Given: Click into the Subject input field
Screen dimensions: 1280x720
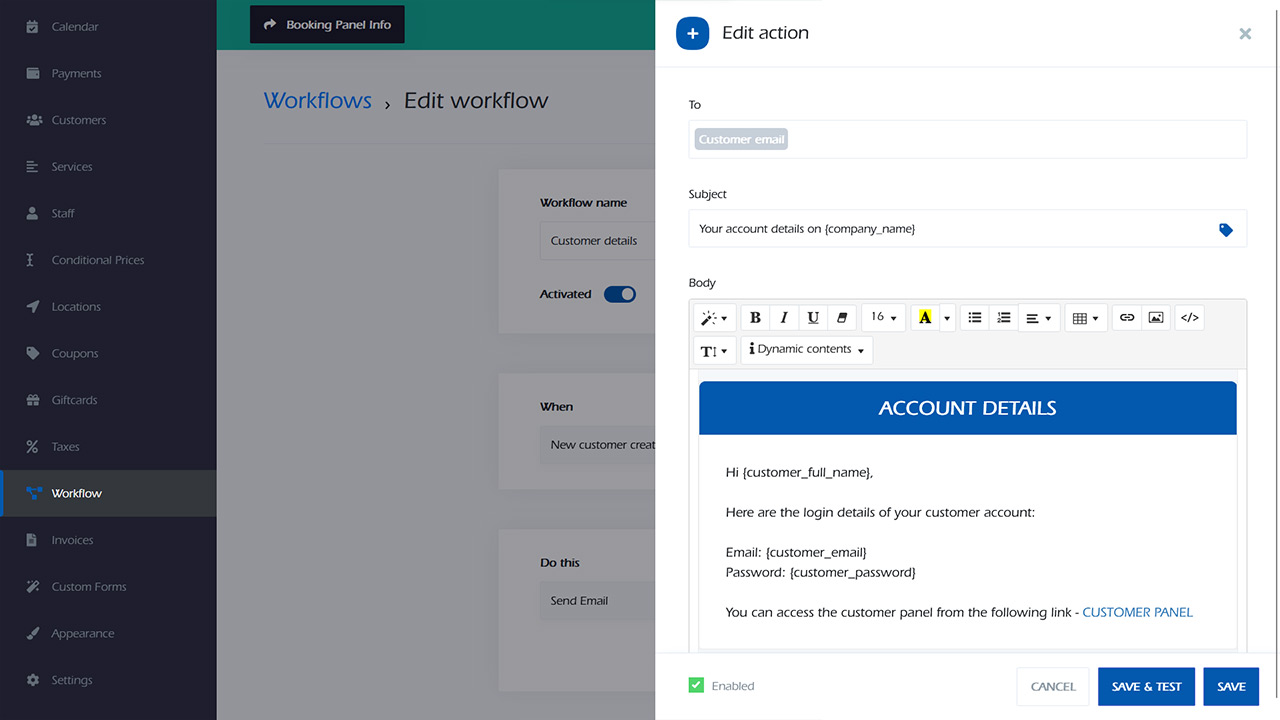Looking at the screenshot, I should point(968,229).
